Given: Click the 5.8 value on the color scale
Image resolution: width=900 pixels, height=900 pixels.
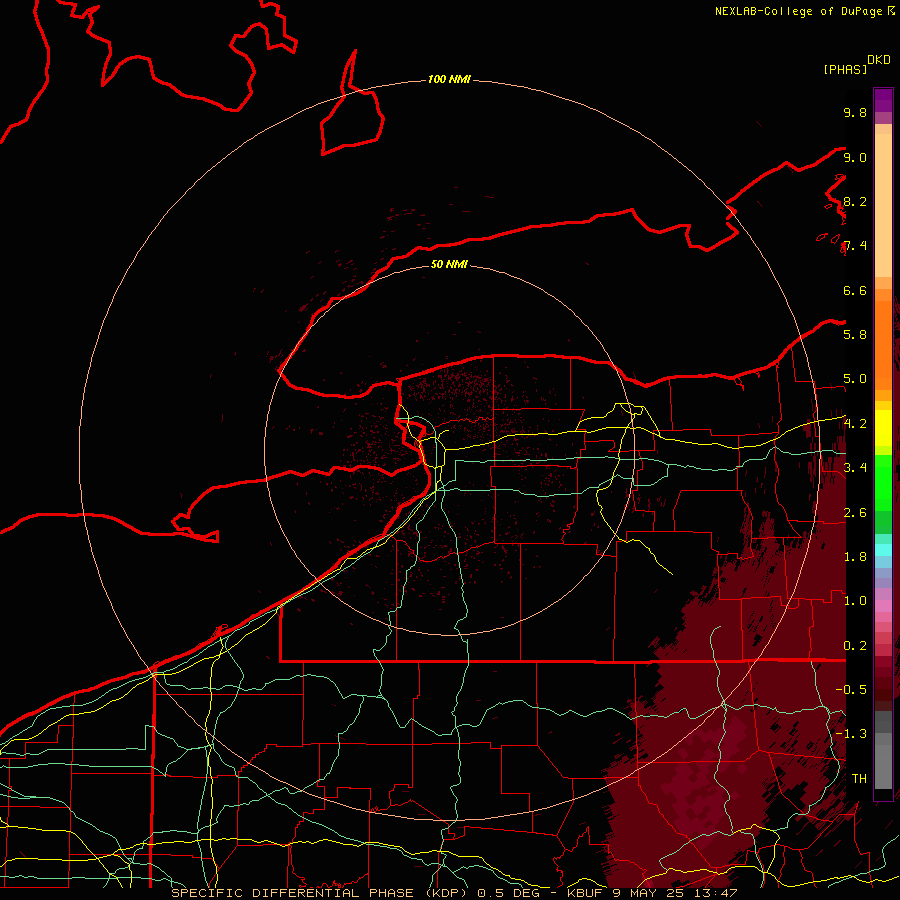Looking at the screenshot, I should click(855, 334).
